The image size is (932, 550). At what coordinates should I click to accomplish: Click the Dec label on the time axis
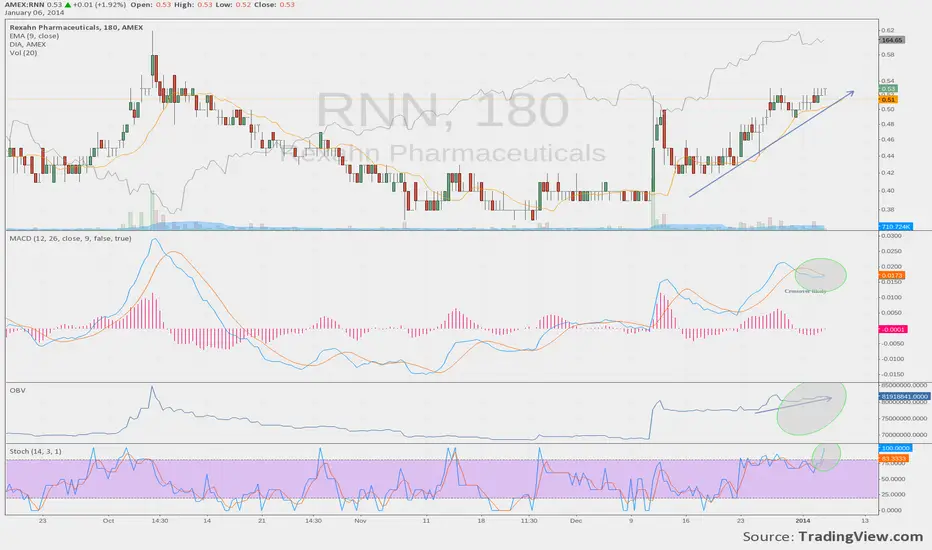(x=576, y=520)
